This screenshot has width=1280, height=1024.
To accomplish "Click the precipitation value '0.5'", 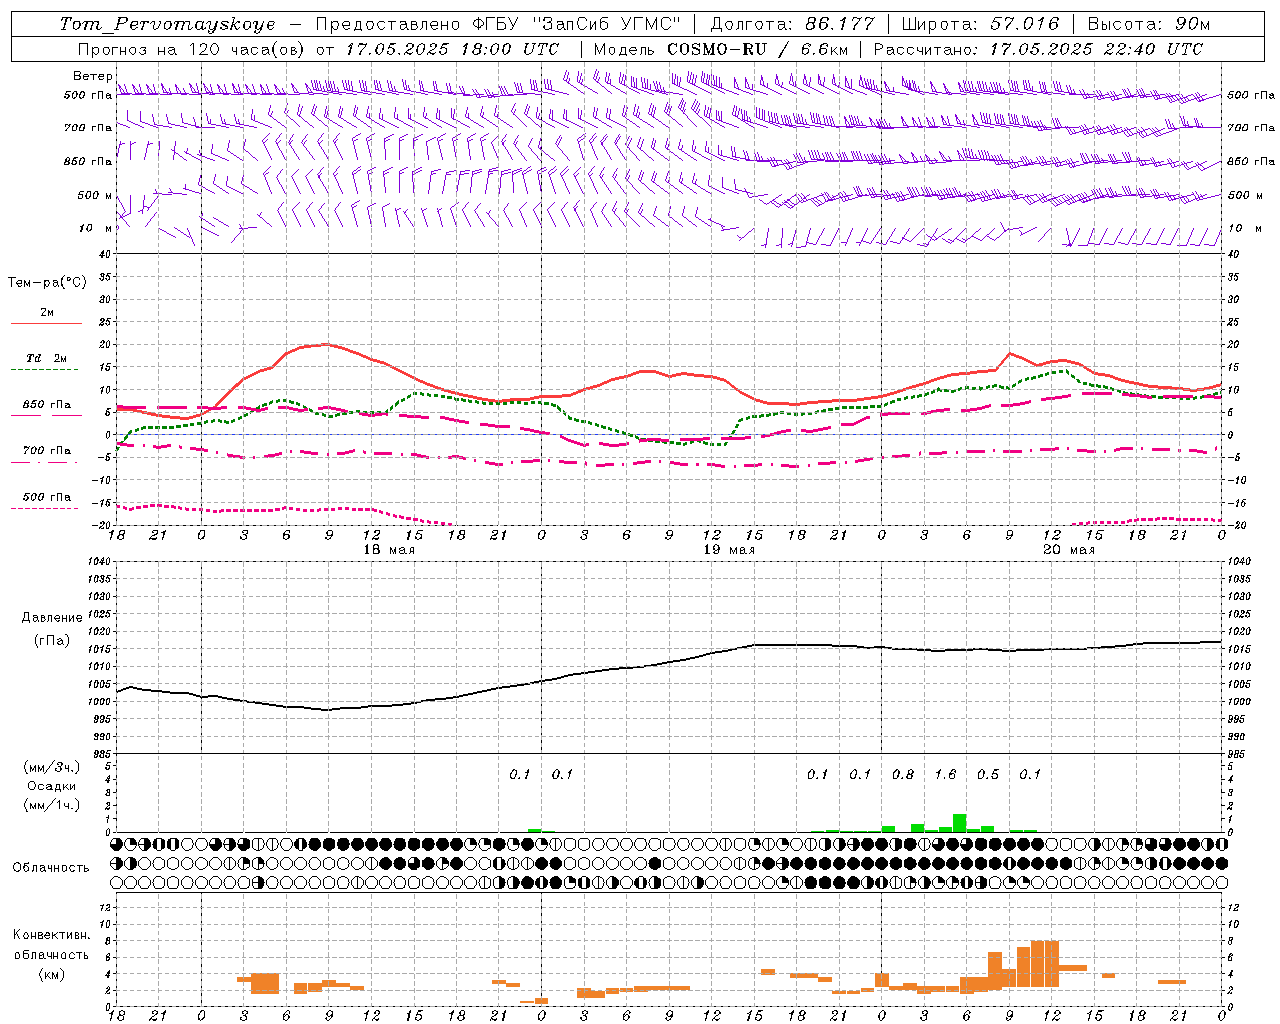I will tap(988, 774).
